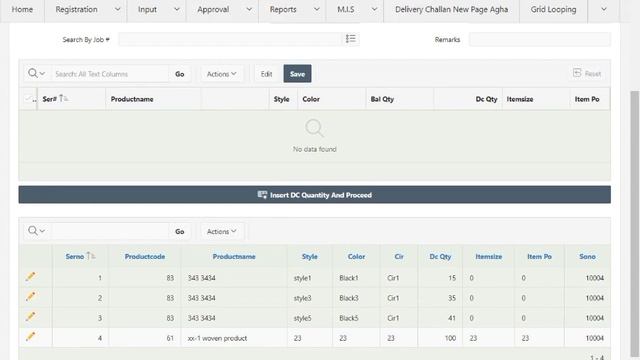Click the lower grid search magnifier icon
The width and height of the screenshot is (640, 360).
point(33,231)
